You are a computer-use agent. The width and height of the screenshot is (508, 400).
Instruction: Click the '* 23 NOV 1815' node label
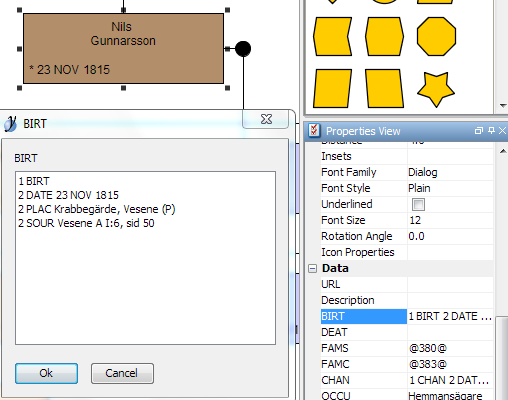pos(69,70)
